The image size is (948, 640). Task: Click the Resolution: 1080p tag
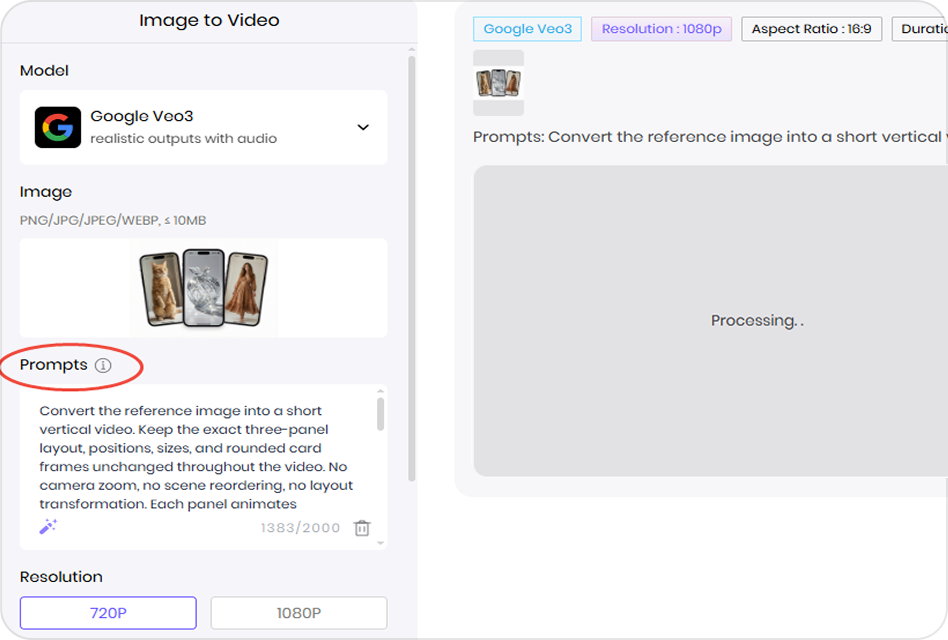tap(661, 29)
